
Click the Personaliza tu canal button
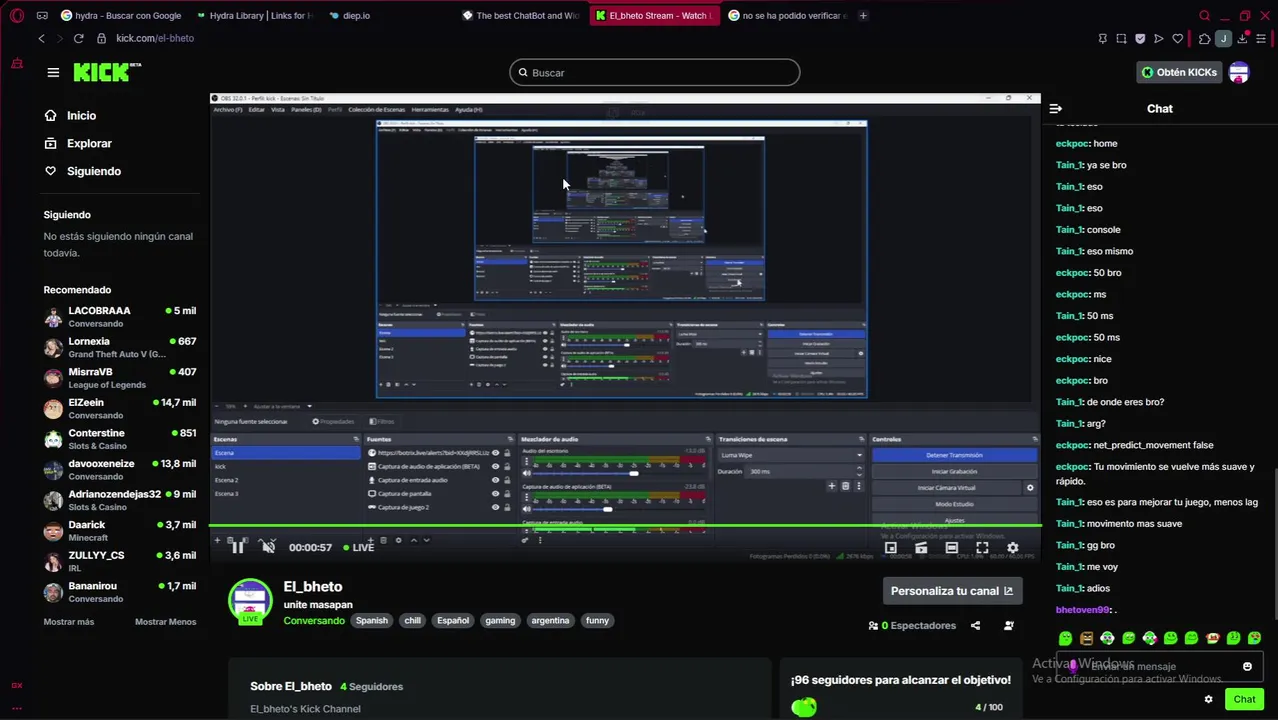[x=952, y=591]
